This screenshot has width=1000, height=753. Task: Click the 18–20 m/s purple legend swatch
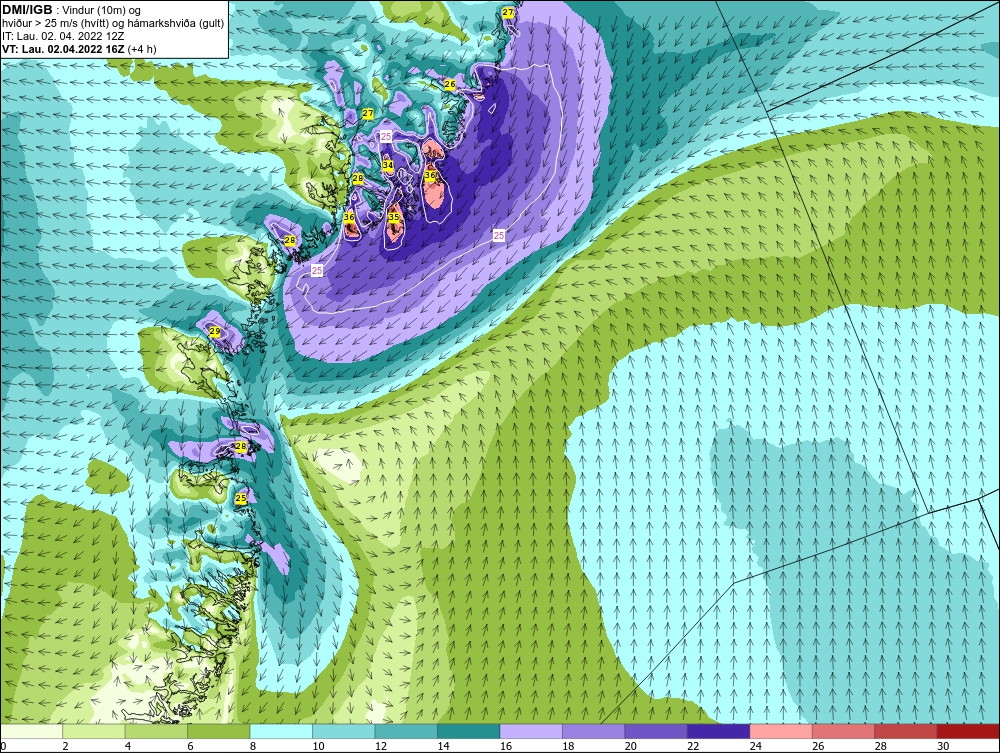click(594, 731)
